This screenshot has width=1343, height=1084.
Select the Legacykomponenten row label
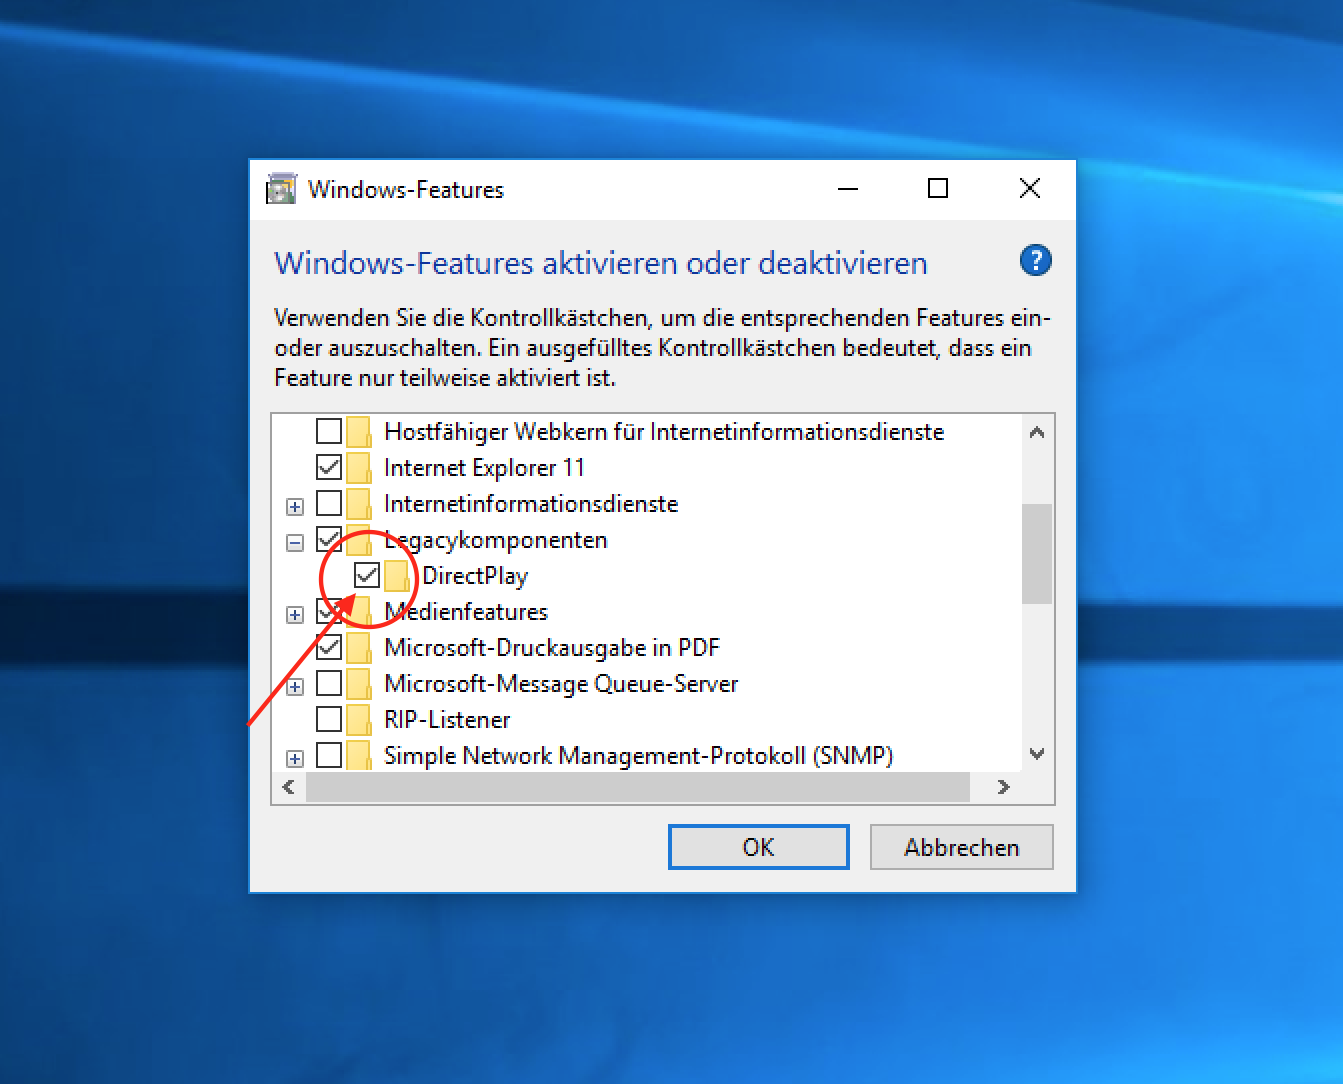point(496,540)
